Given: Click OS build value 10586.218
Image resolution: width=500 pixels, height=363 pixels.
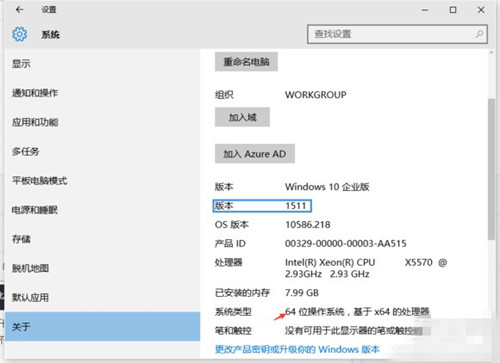Looking at the screenshot, I should tap(308, 225).
